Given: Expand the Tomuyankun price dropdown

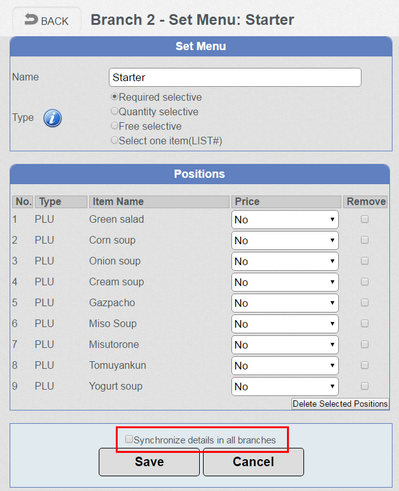Looking at the screenshot, I should tap(285, 365).
